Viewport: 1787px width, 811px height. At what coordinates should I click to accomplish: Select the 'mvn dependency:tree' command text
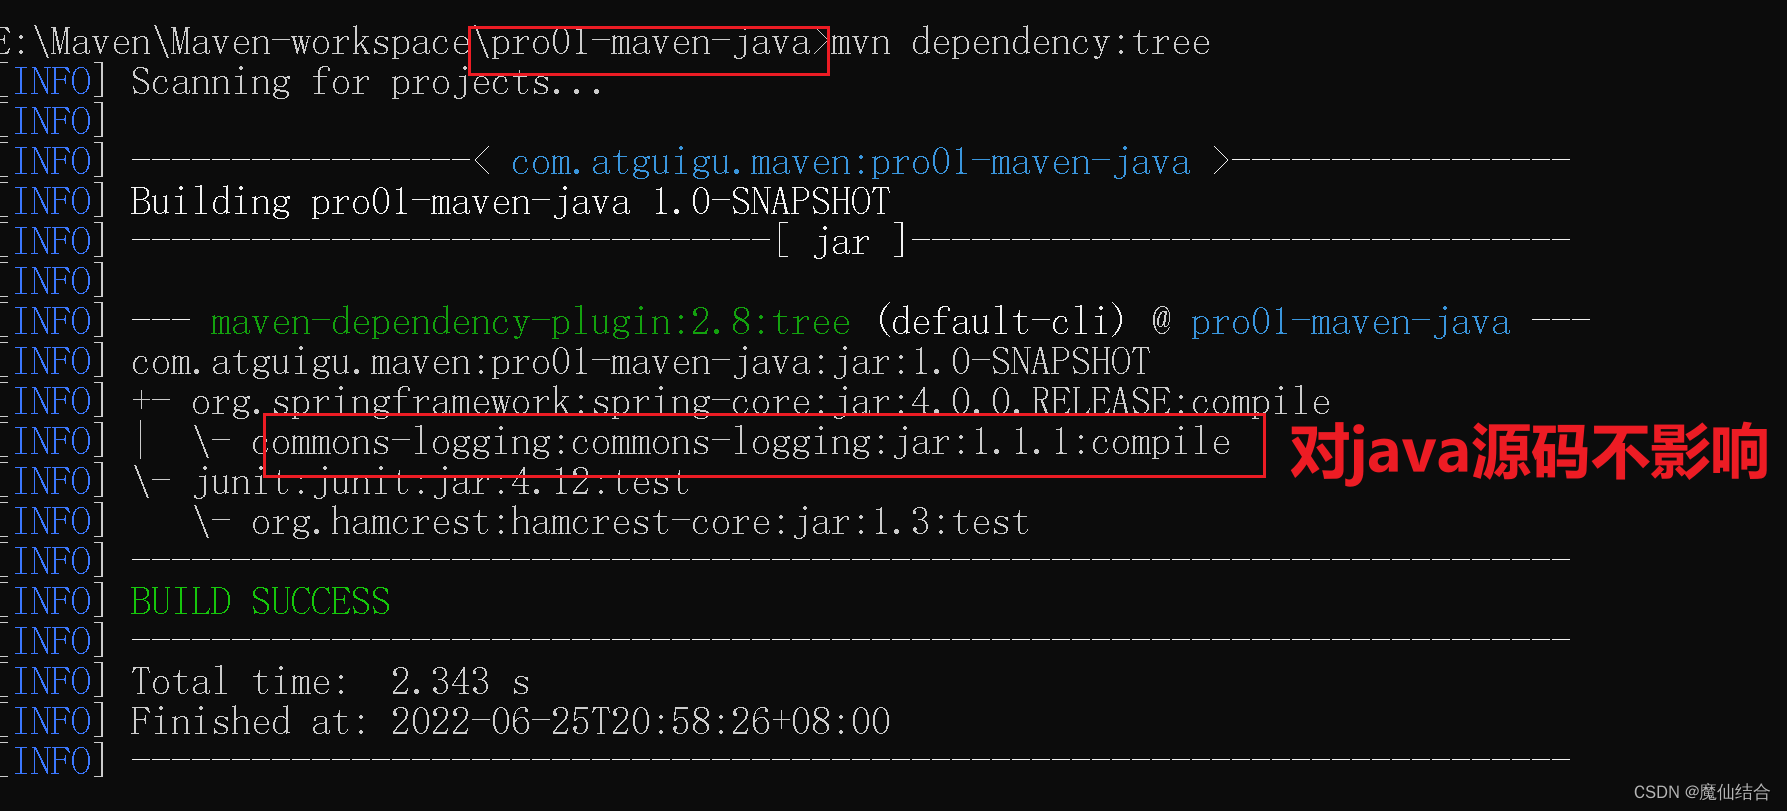pos(1020,43)
